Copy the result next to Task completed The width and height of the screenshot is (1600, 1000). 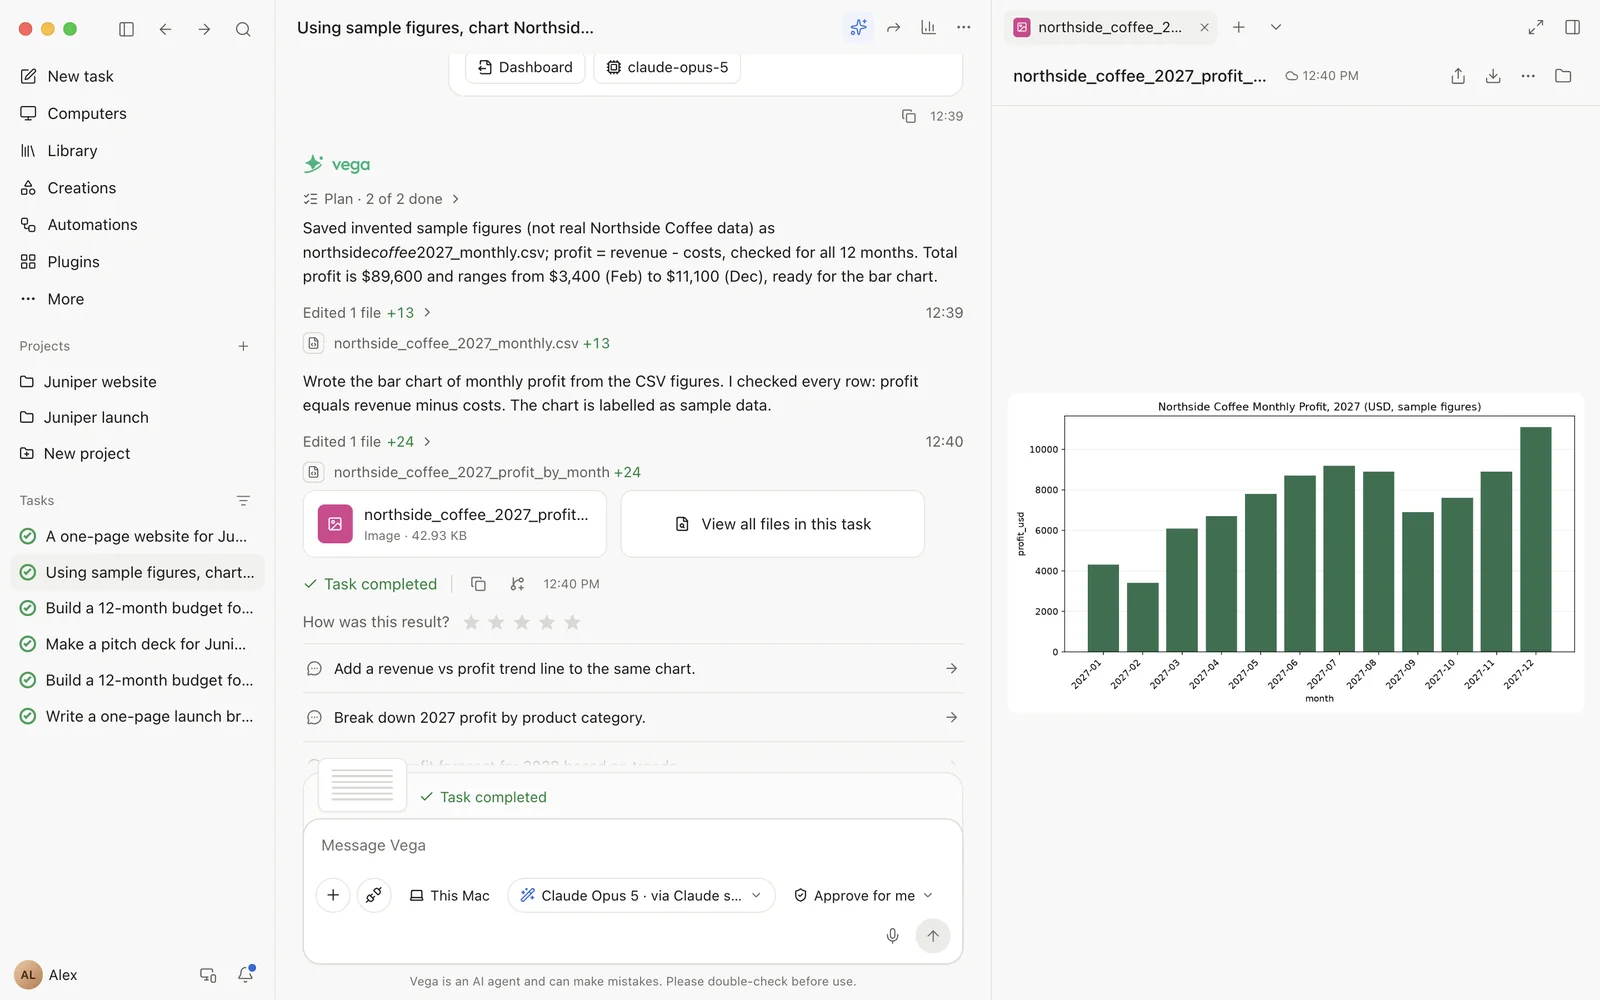[x=478, y=584]
